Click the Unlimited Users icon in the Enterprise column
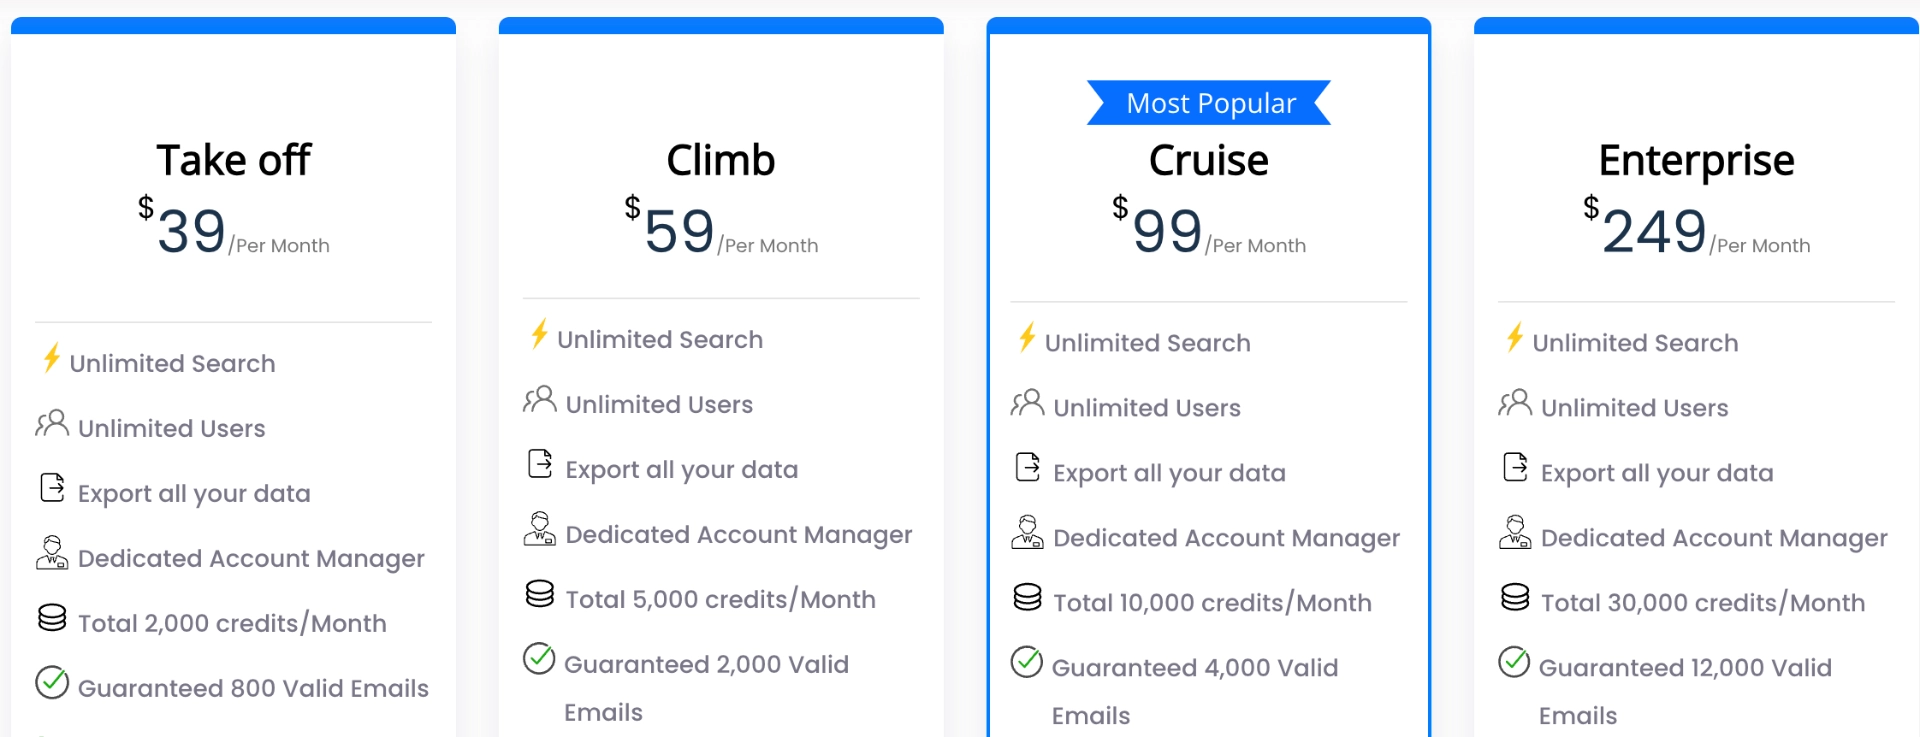 point(1515,402)
